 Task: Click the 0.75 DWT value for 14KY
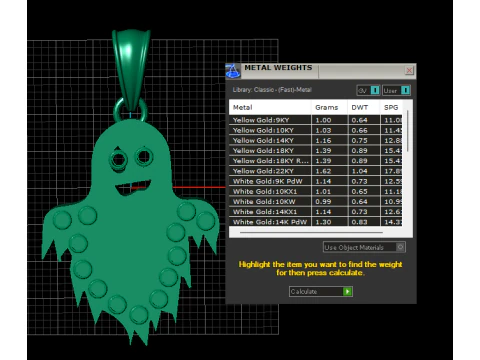point(359,140)
